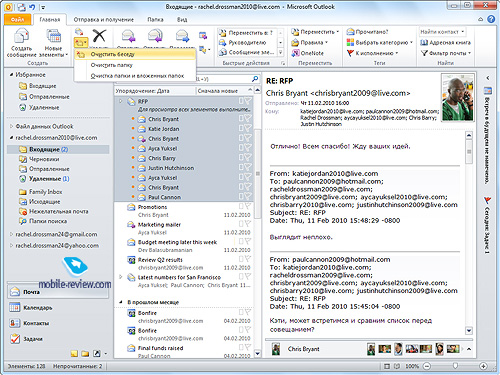Image resolution: width=500 pixels, height=375 pixels.
Task: Choose Очистить беседу menu item
Action: (135, 54)
